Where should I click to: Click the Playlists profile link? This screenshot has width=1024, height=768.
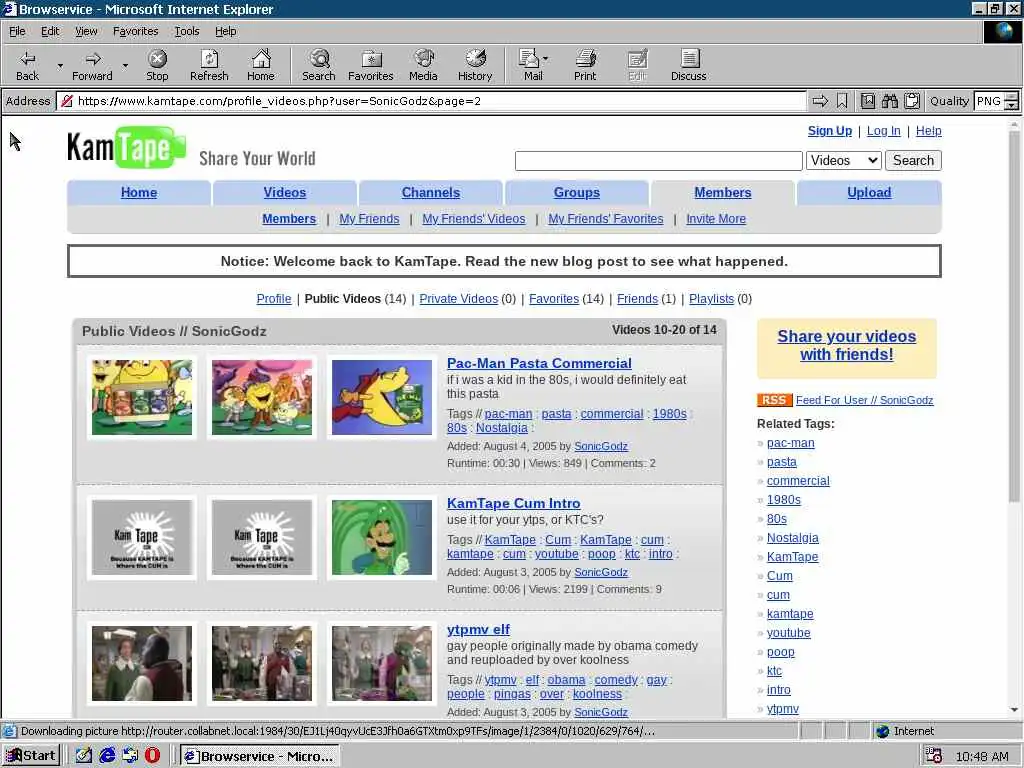[x=711, y=299]
